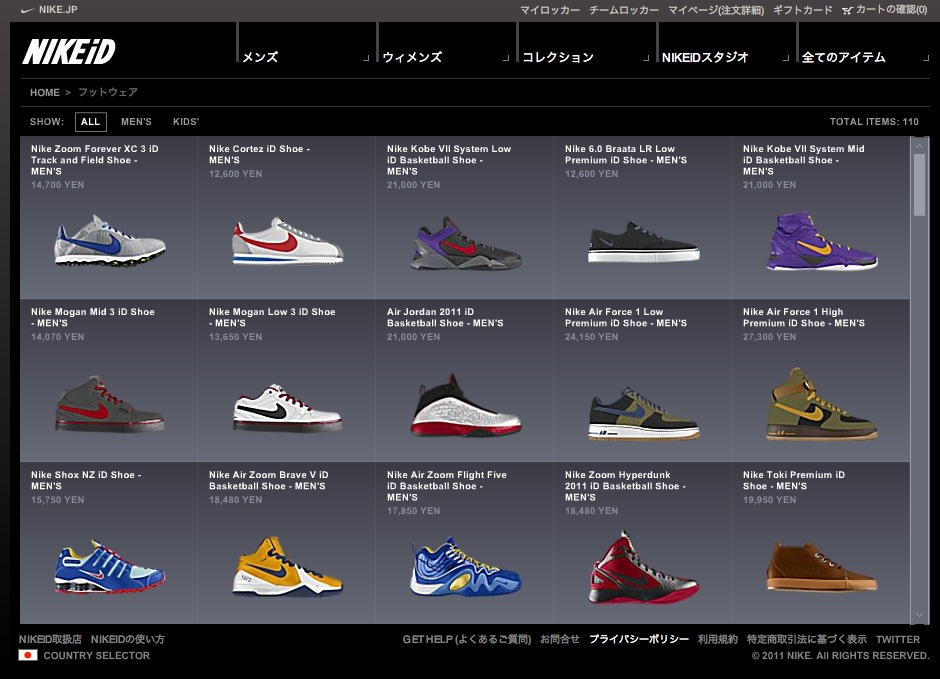This screenshot has width=940, height=679.
Task: Open the ギフトカード link
Action: point(803,10)
